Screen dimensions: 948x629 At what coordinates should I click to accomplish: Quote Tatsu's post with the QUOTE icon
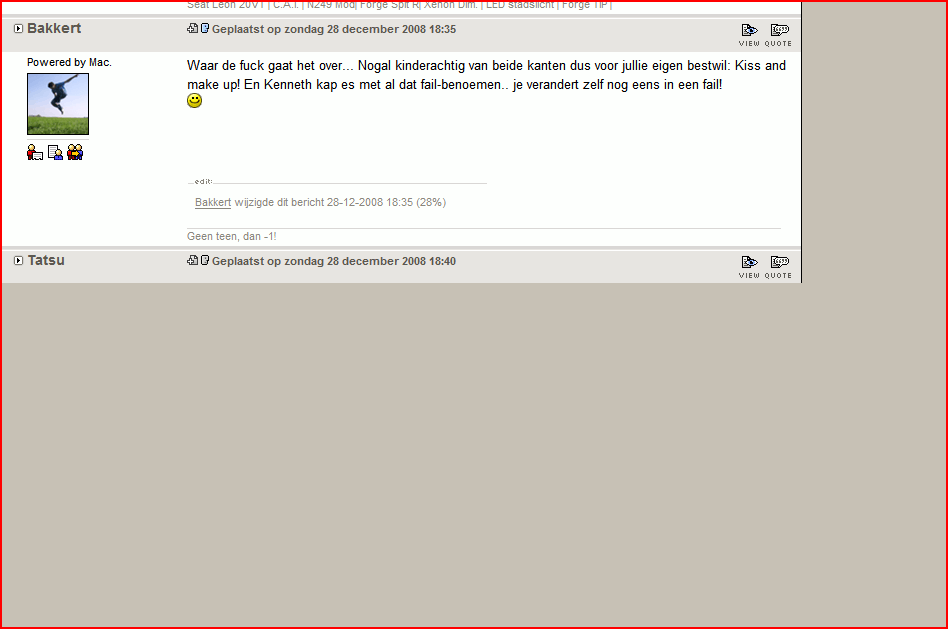click(779, 267)
